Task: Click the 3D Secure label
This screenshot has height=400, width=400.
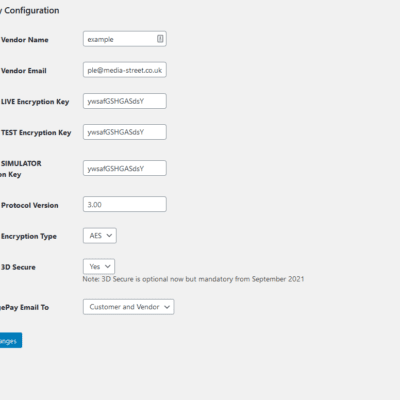Action: 18,267
